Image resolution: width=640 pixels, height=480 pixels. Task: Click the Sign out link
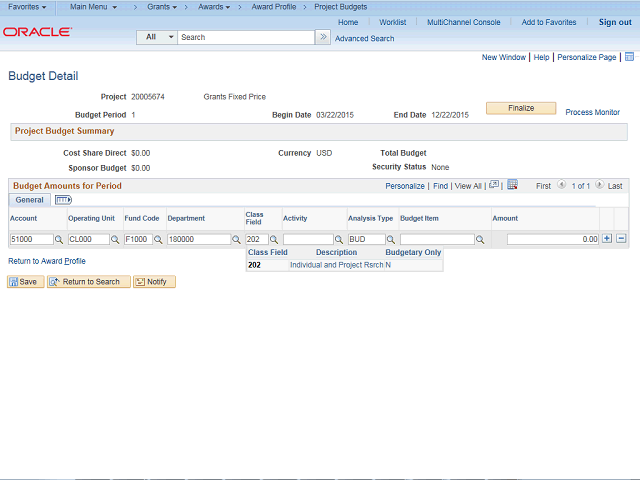pos(615,22)
